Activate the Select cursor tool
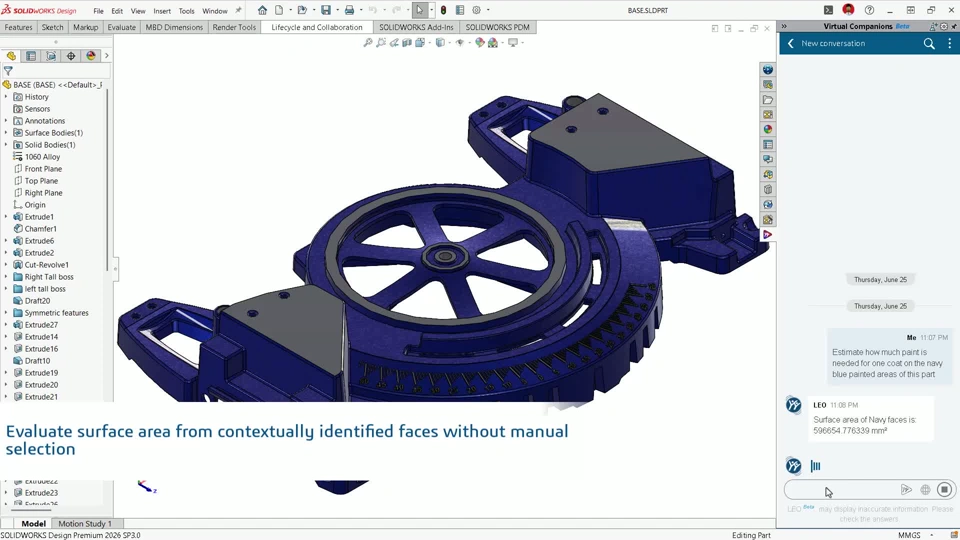 click(419, 10)
